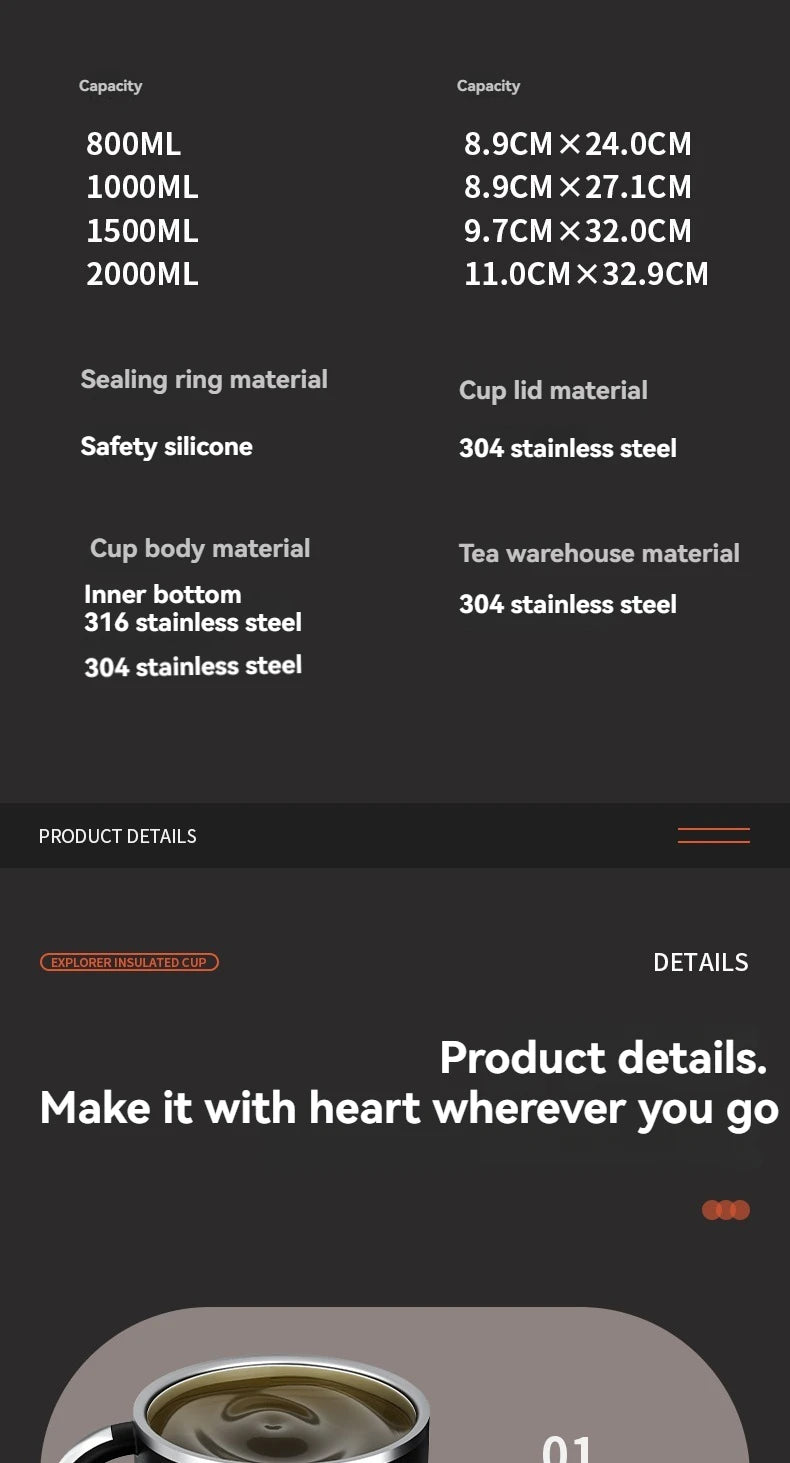Click the mug product image
This screenshot has width=790, height=1463.
280,1410
